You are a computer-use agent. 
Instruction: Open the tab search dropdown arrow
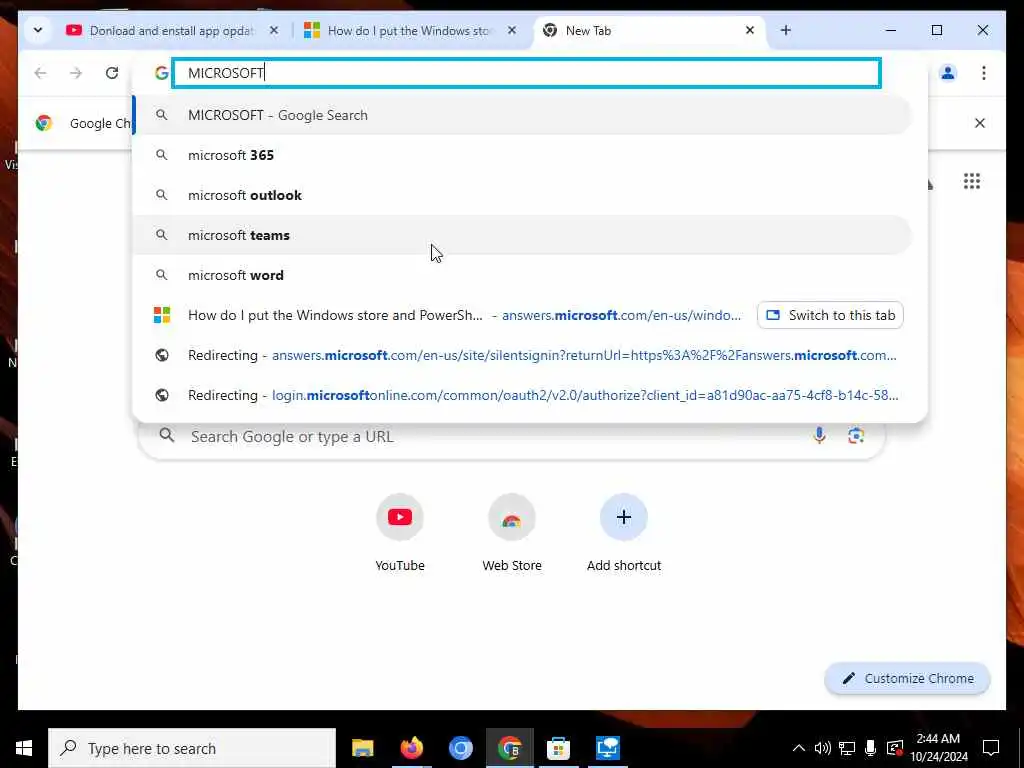[38, 30]
